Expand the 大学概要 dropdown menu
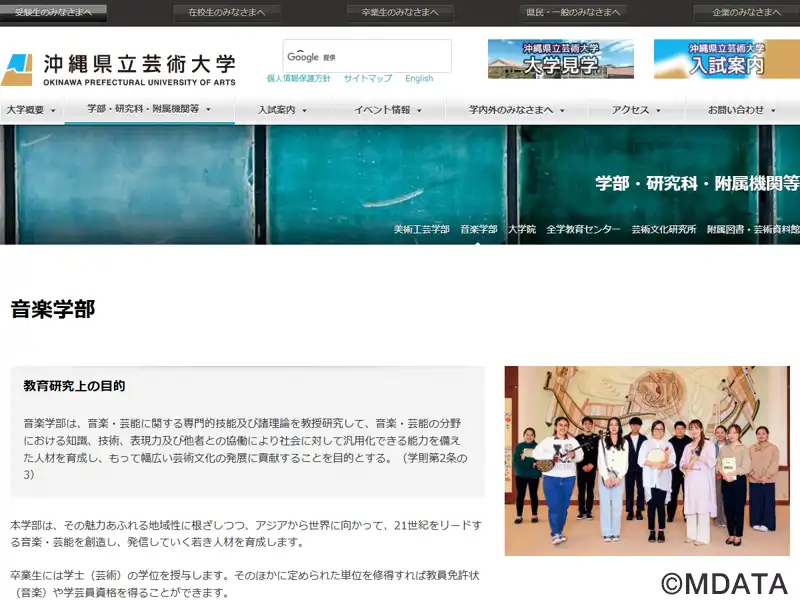800x600 pixels. (31, 110)
